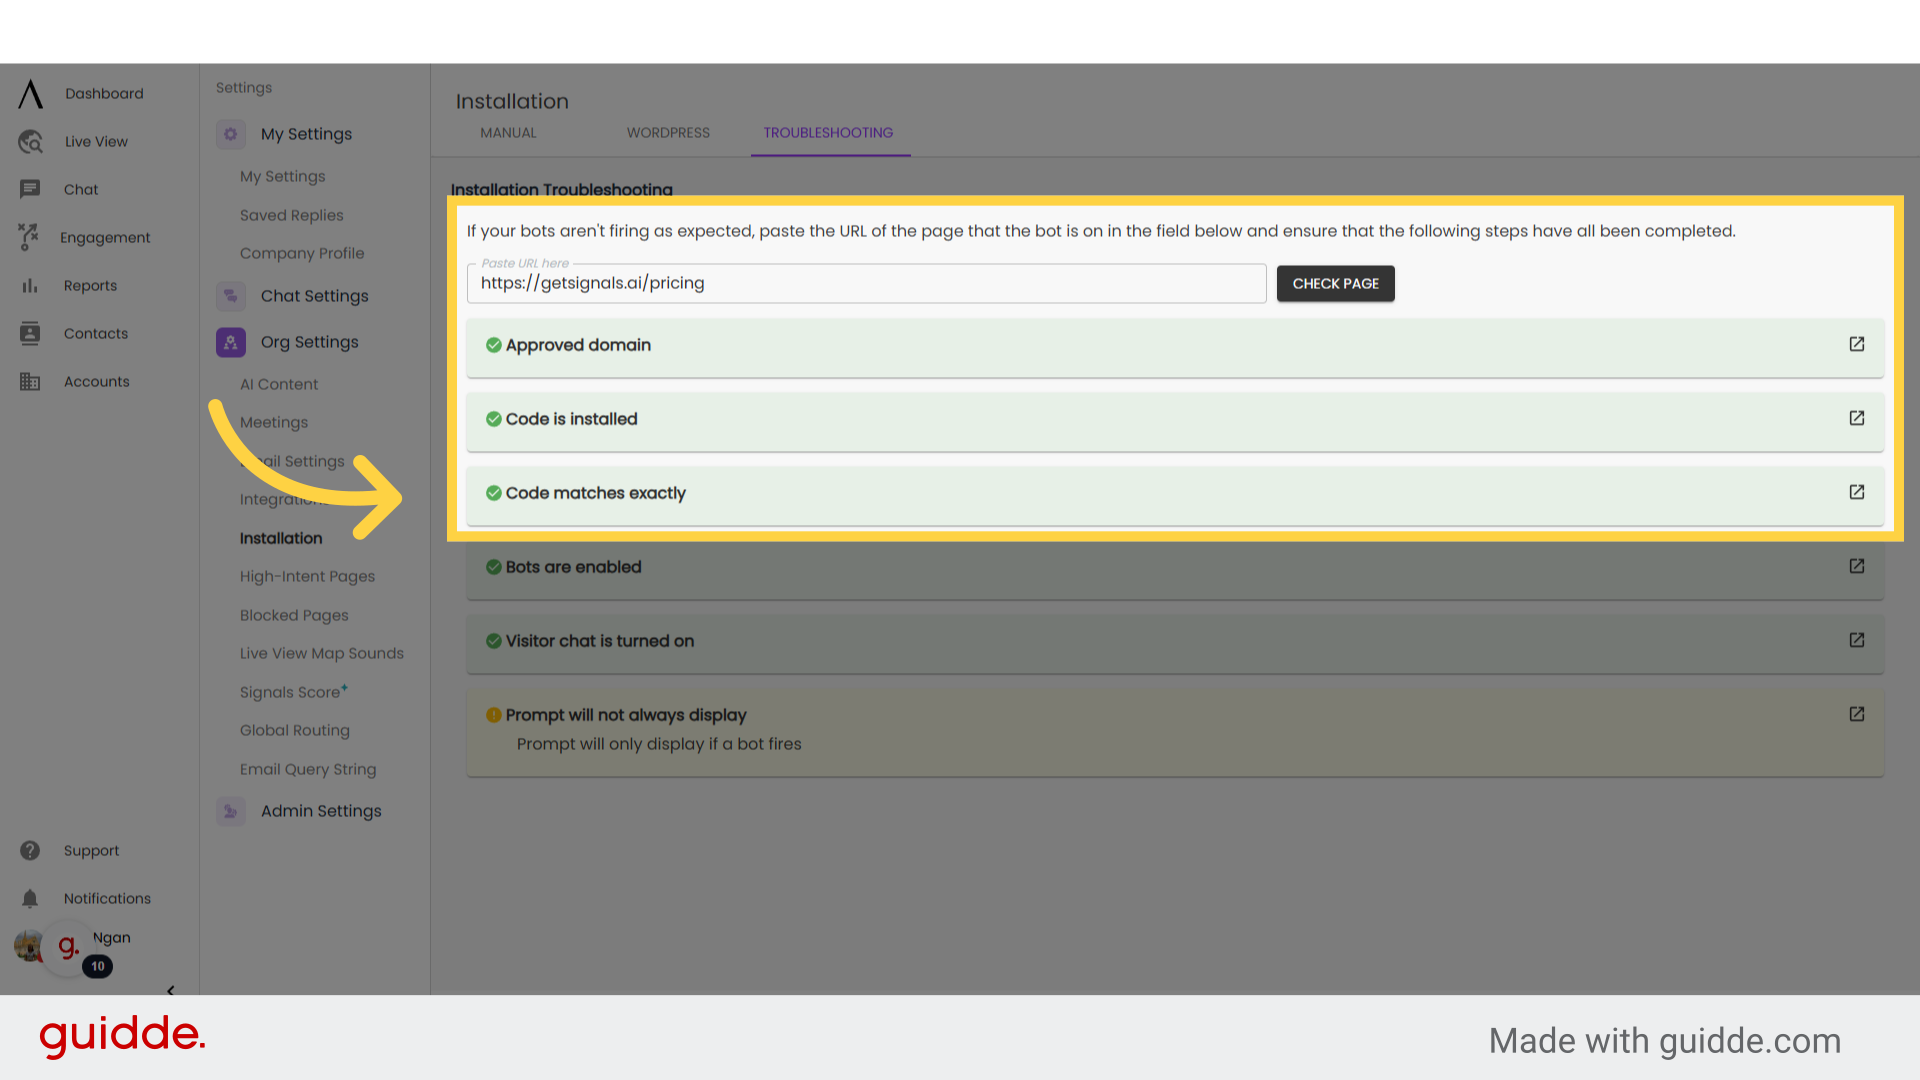Click the page URL input field

(x=866, y=284)
